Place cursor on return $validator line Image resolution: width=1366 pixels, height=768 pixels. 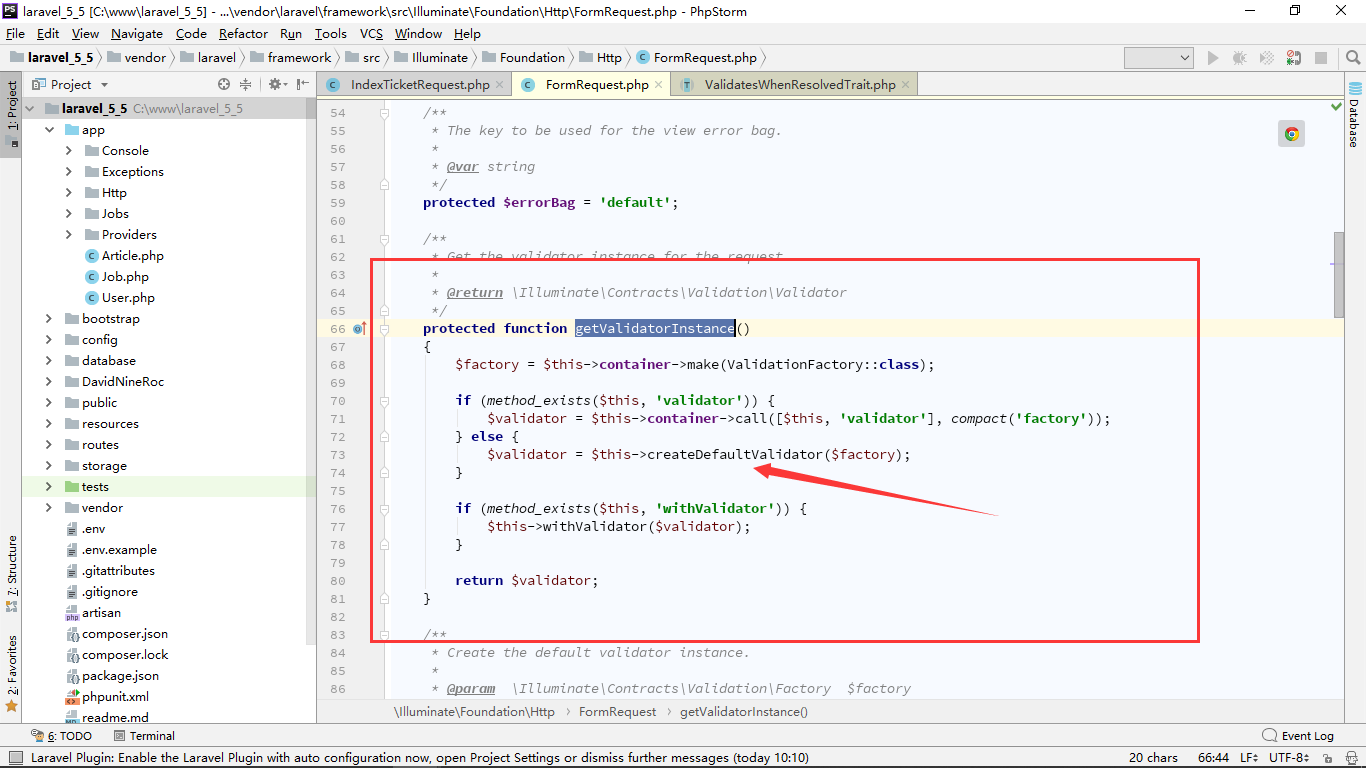click(x=526, y=580)
